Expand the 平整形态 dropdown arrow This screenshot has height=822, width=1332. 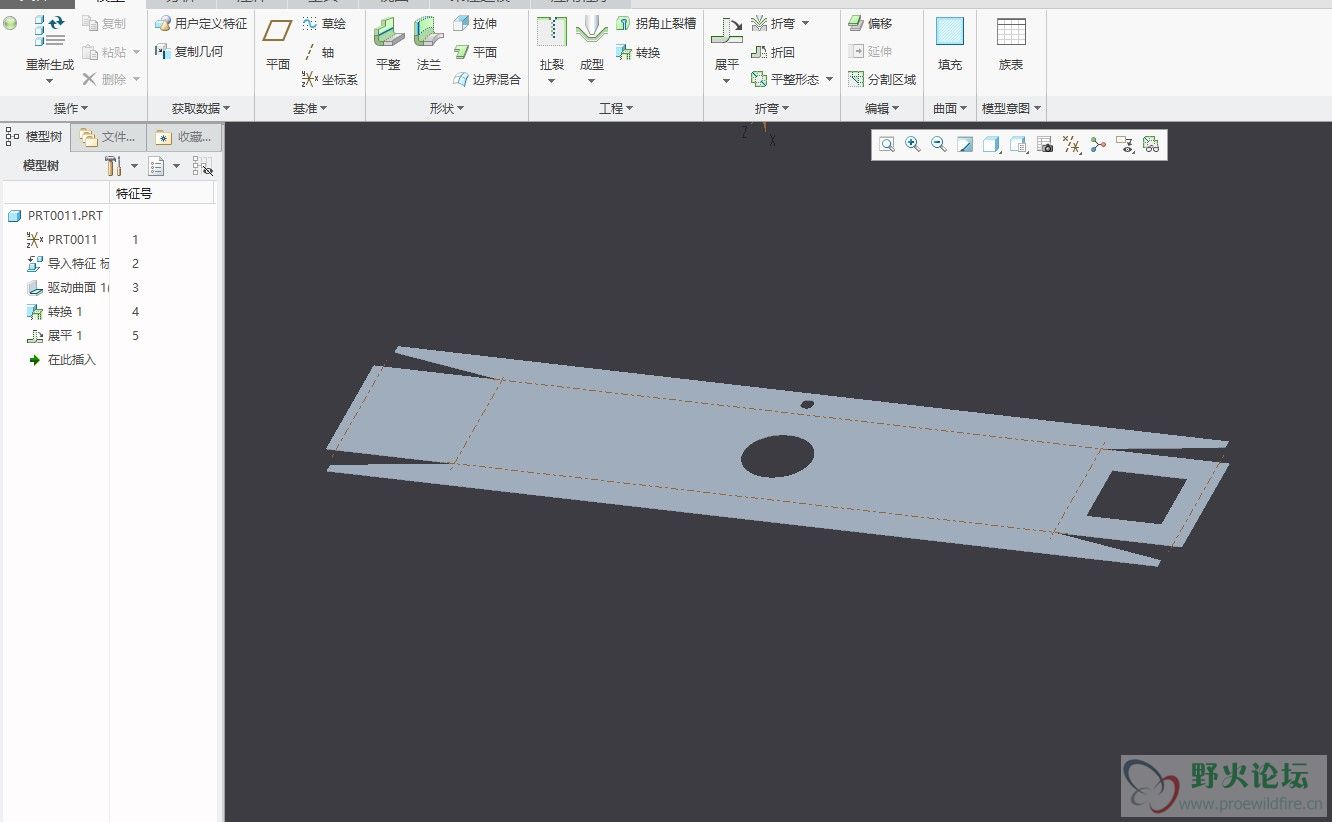(x=830, y=79)
